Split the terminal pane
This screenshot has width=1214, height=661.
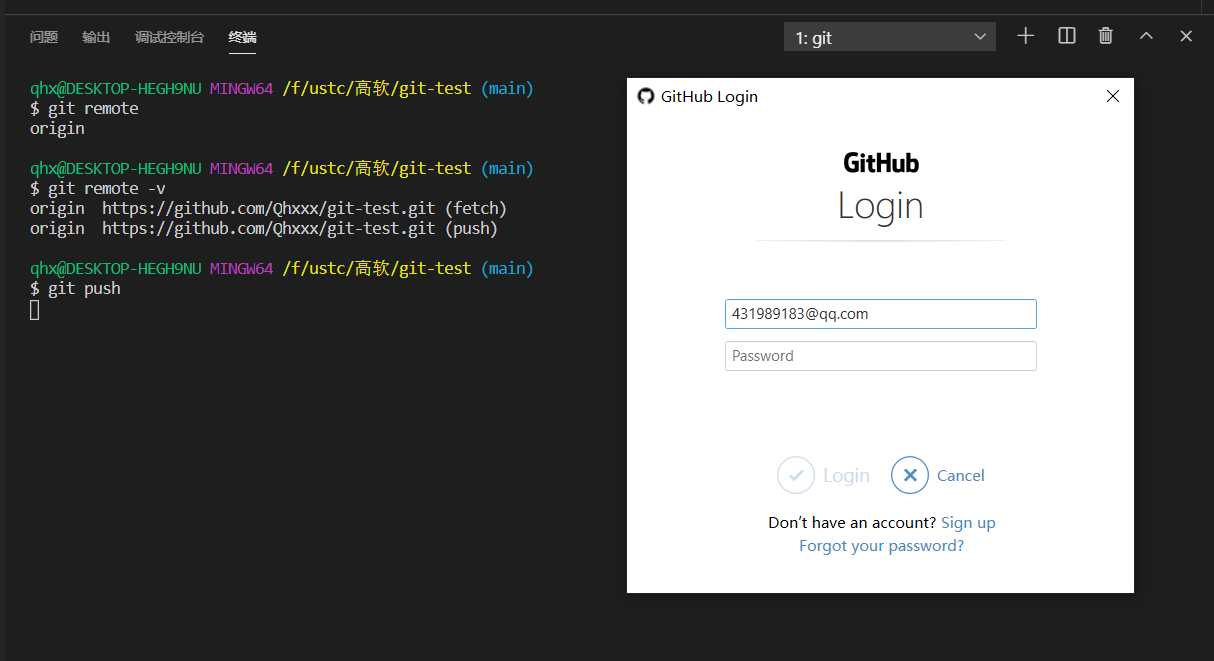coord(1067,36)
